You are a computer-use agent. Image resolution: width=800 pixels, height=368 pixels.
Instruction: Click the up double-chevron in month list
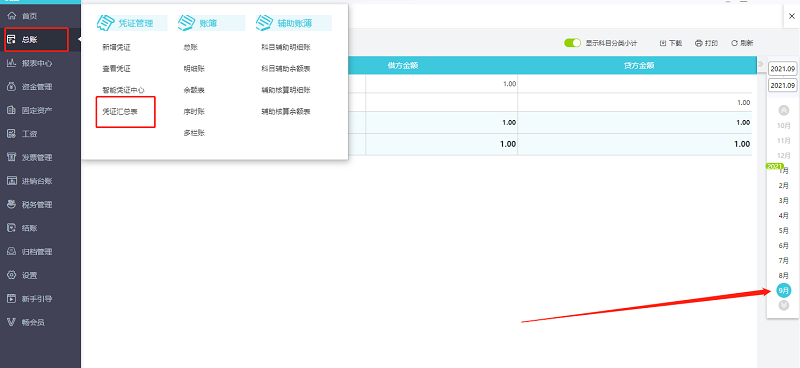point(784,110)
